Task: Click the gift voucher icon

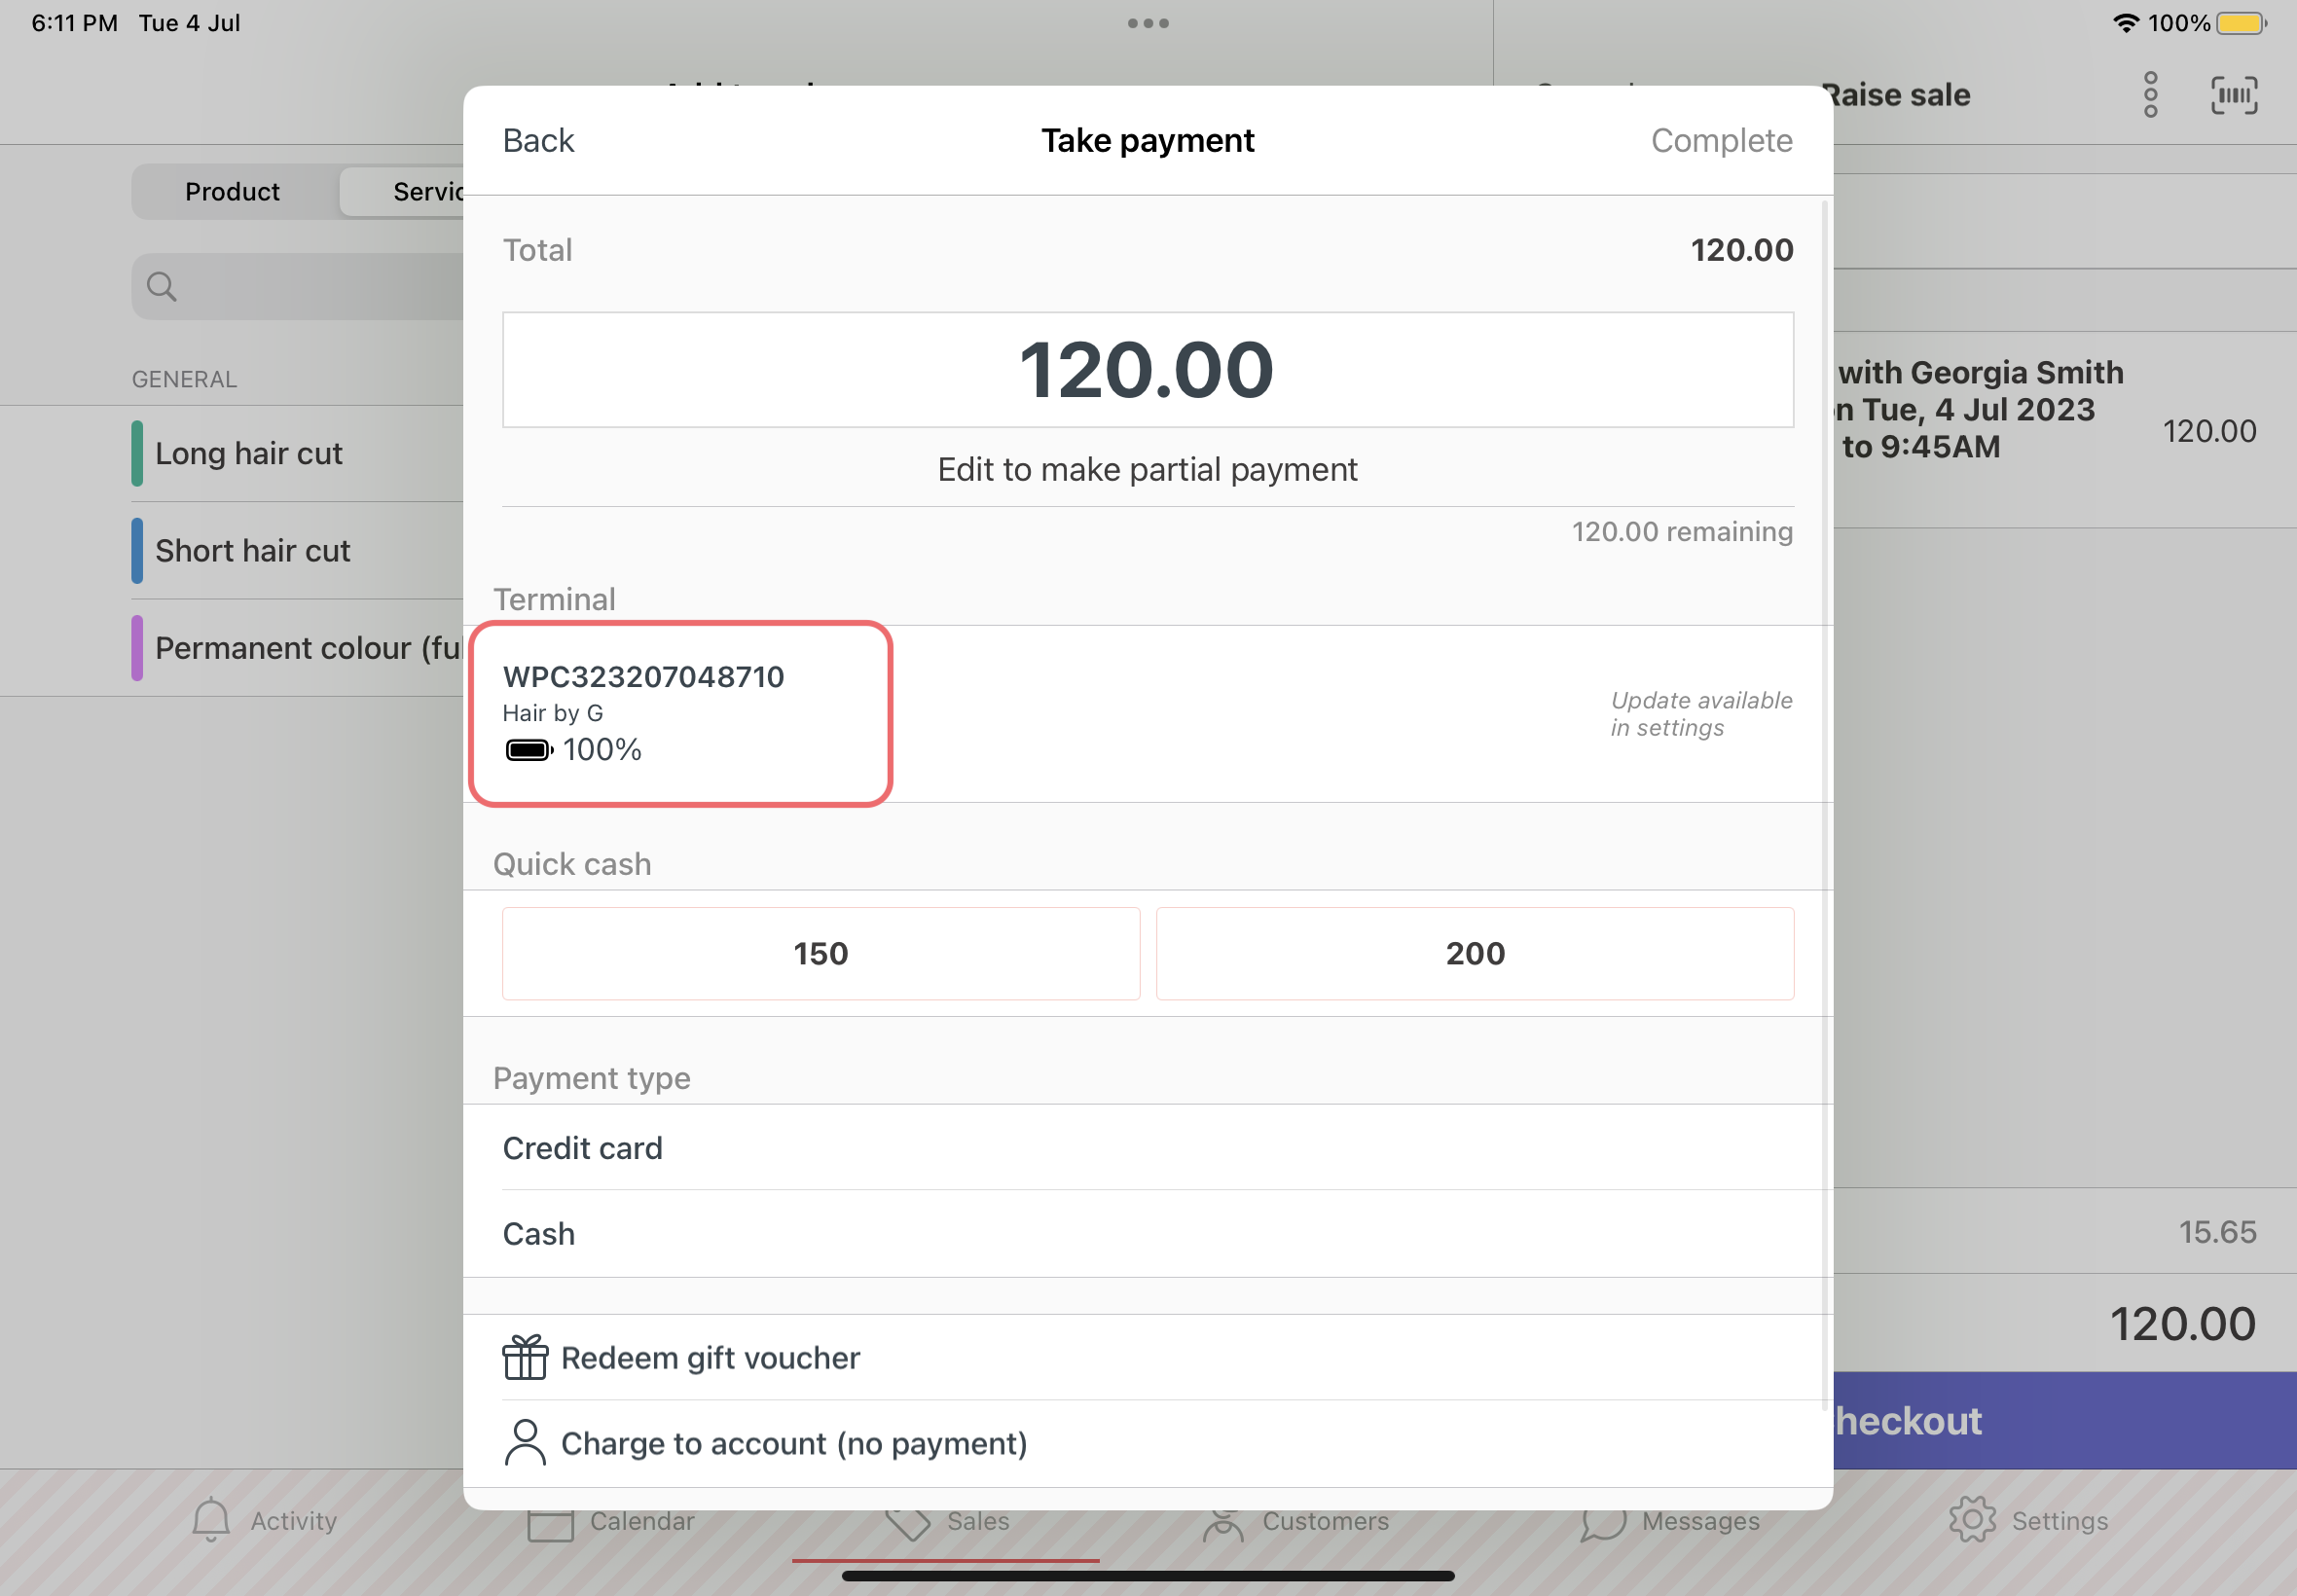Action: 524,1357
